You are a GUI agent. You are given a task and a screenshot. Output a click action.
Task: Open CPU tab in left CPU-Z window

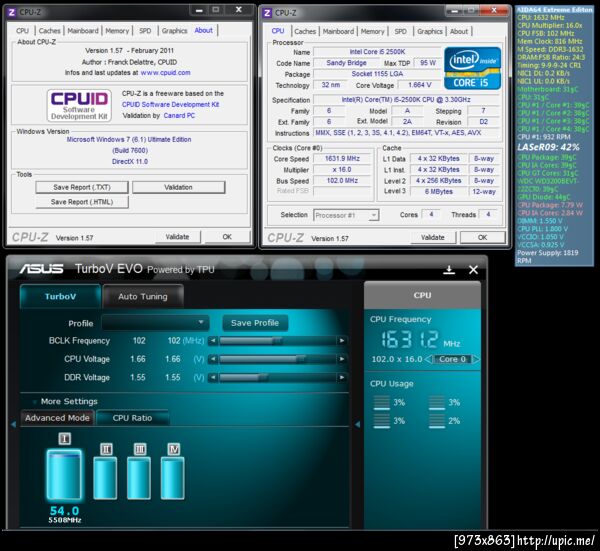point(22,31)
